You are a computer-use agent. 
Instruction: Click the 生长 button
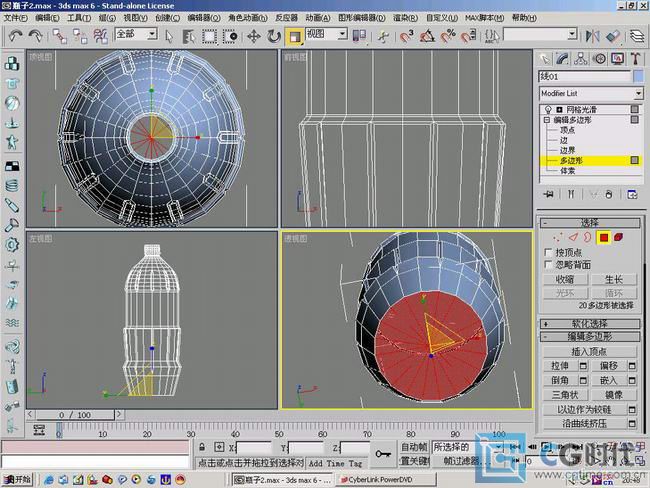tap(614, 280)
